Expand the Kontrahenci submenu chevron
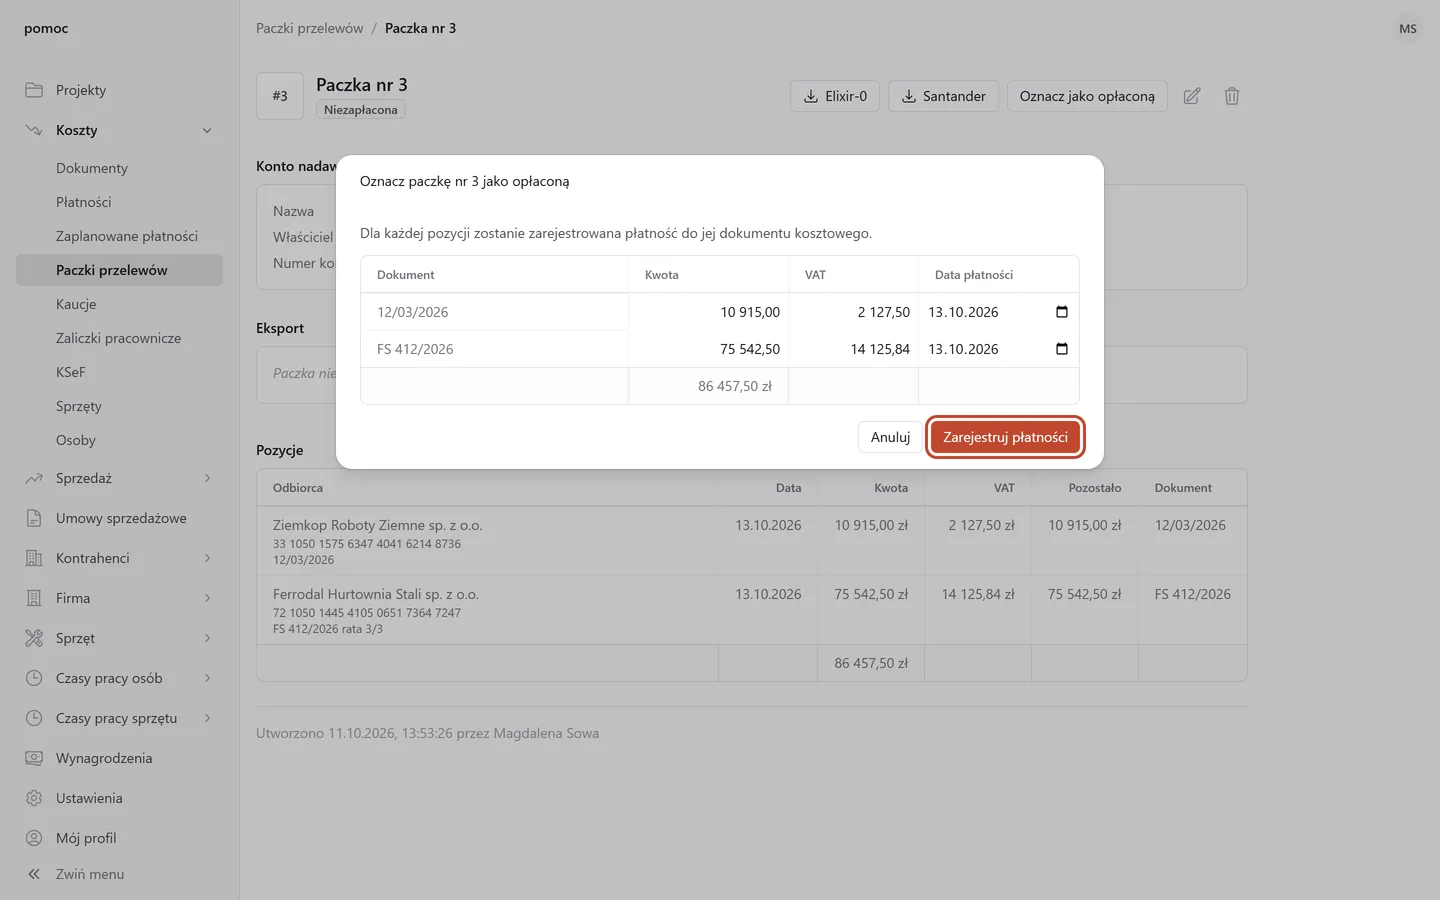This screenshot has width=1440, height=900. click(x=207, y=558)
